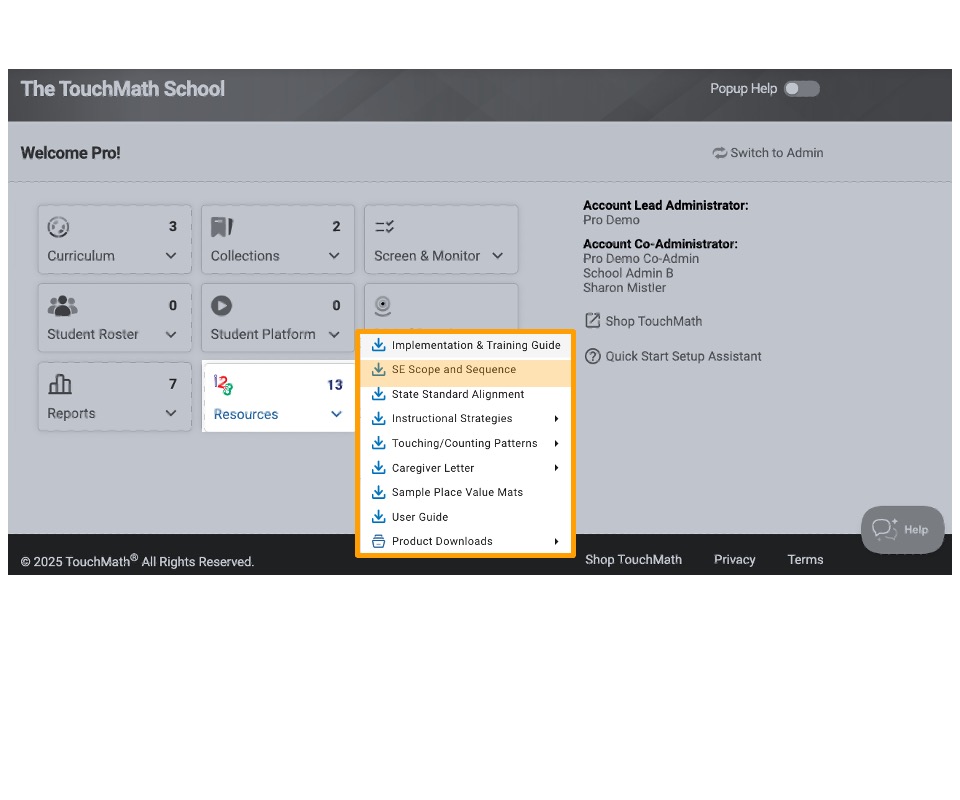Click the Curriculum count 3
The width and height of the screenshot is (960, 800).
pos(173,226)
